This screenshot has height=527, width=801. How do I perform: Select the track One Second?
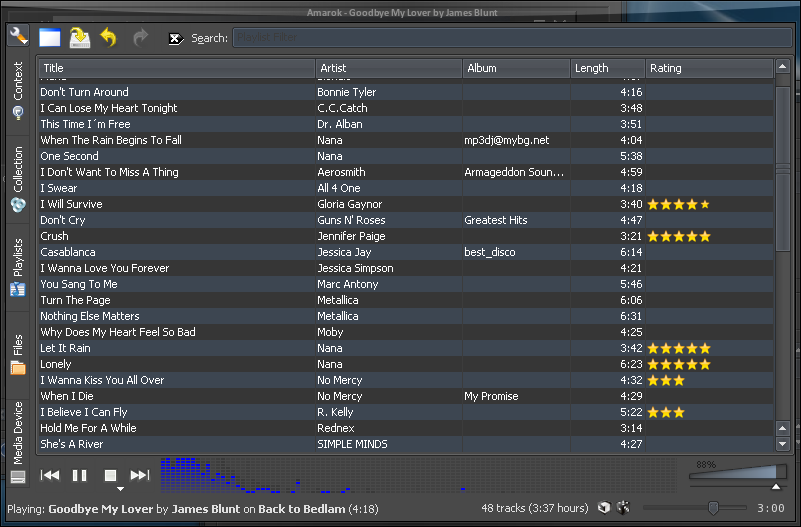tap(406, 156)
